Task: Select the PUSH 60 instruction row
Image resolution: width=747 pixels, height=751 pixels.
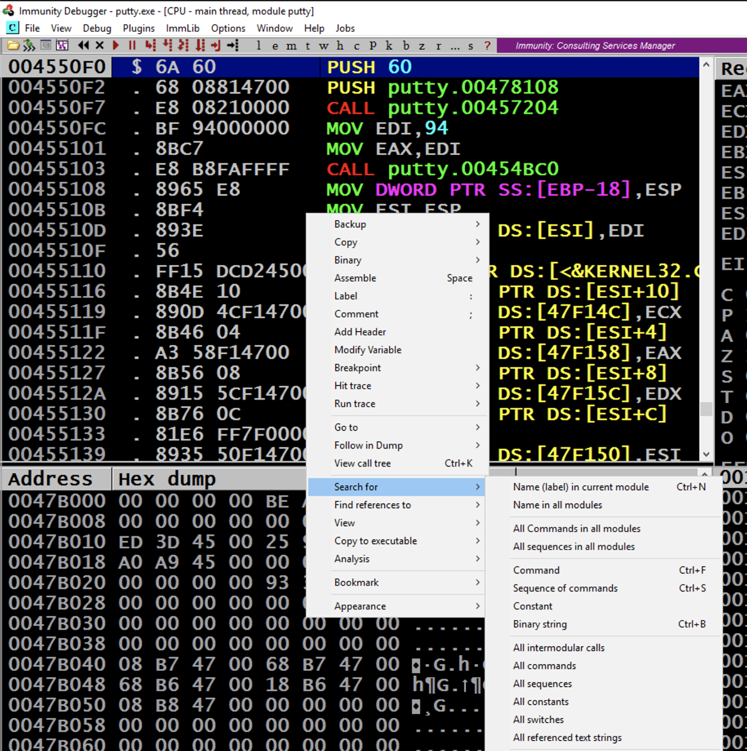Action: (350, 67)
